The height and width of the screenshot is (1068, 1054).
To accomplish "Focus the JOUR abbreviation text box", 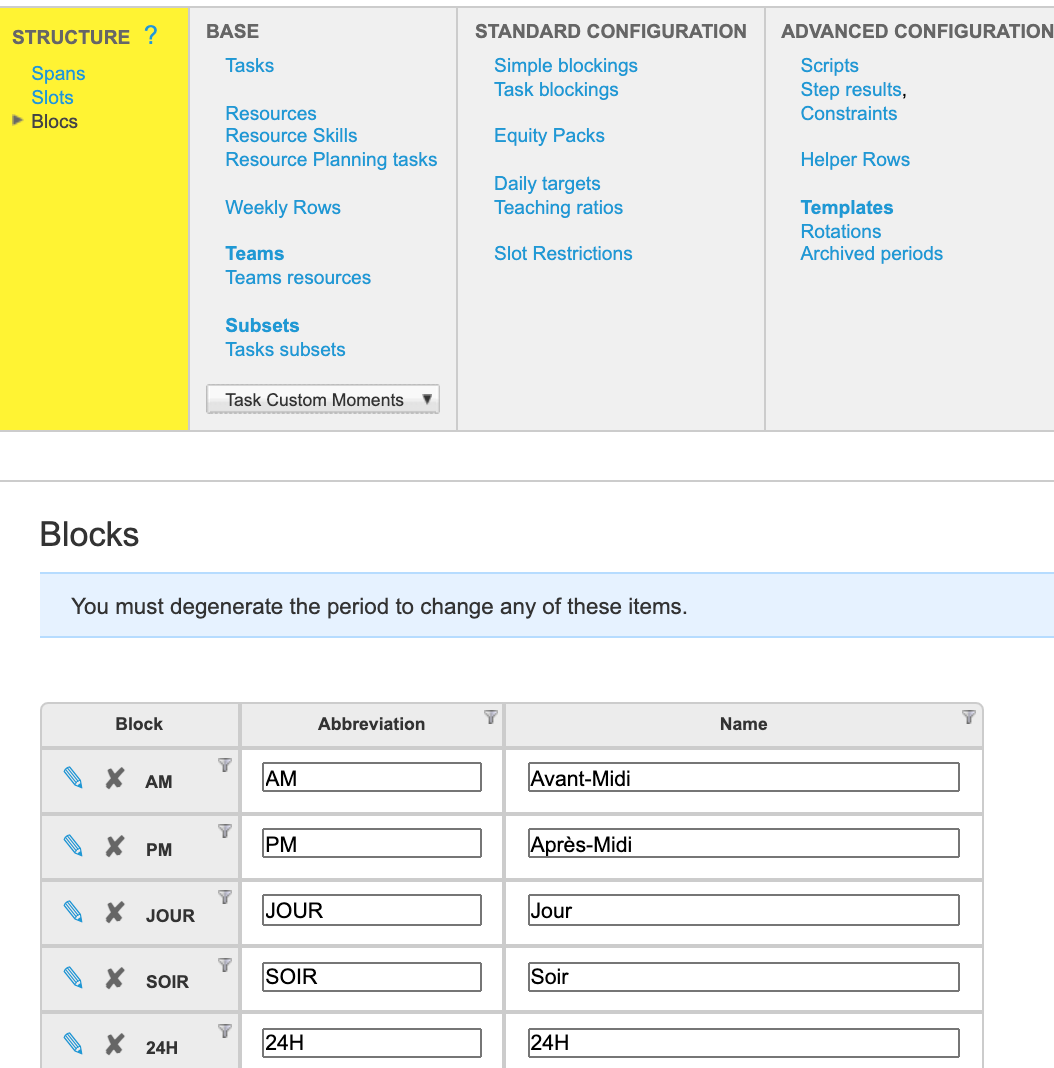I will pos(372,911).
